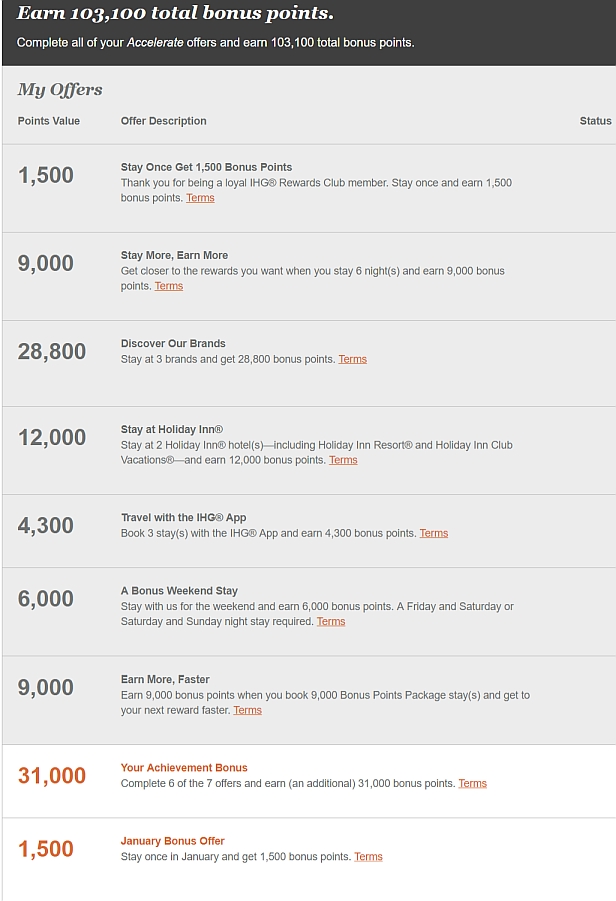This screenshot has width=616, height=901.
Task: Open Terms link for Earn More, Faster
Action: pyautogui.click(x=248, y=710)
